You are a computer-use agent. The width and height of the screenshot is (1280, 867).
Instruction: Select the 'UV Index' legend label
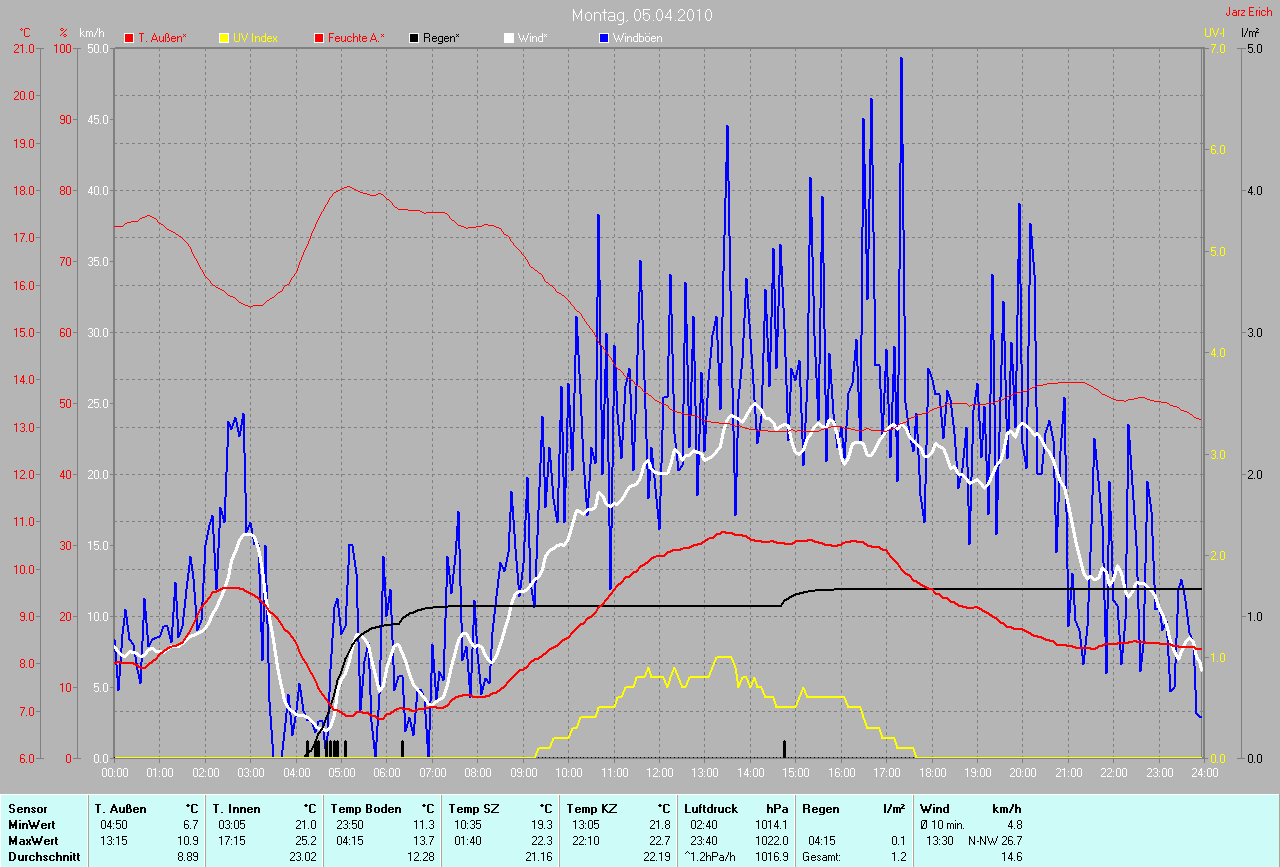tap(256, 38)
